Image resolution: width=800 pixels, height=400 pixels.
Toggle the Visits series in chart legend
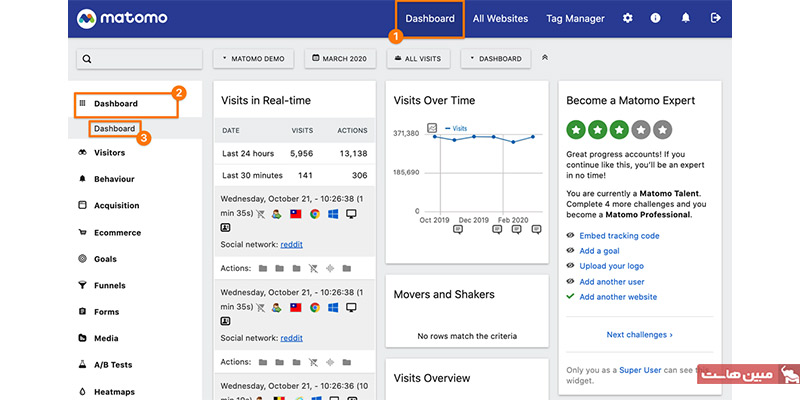(x=455, y=128)
